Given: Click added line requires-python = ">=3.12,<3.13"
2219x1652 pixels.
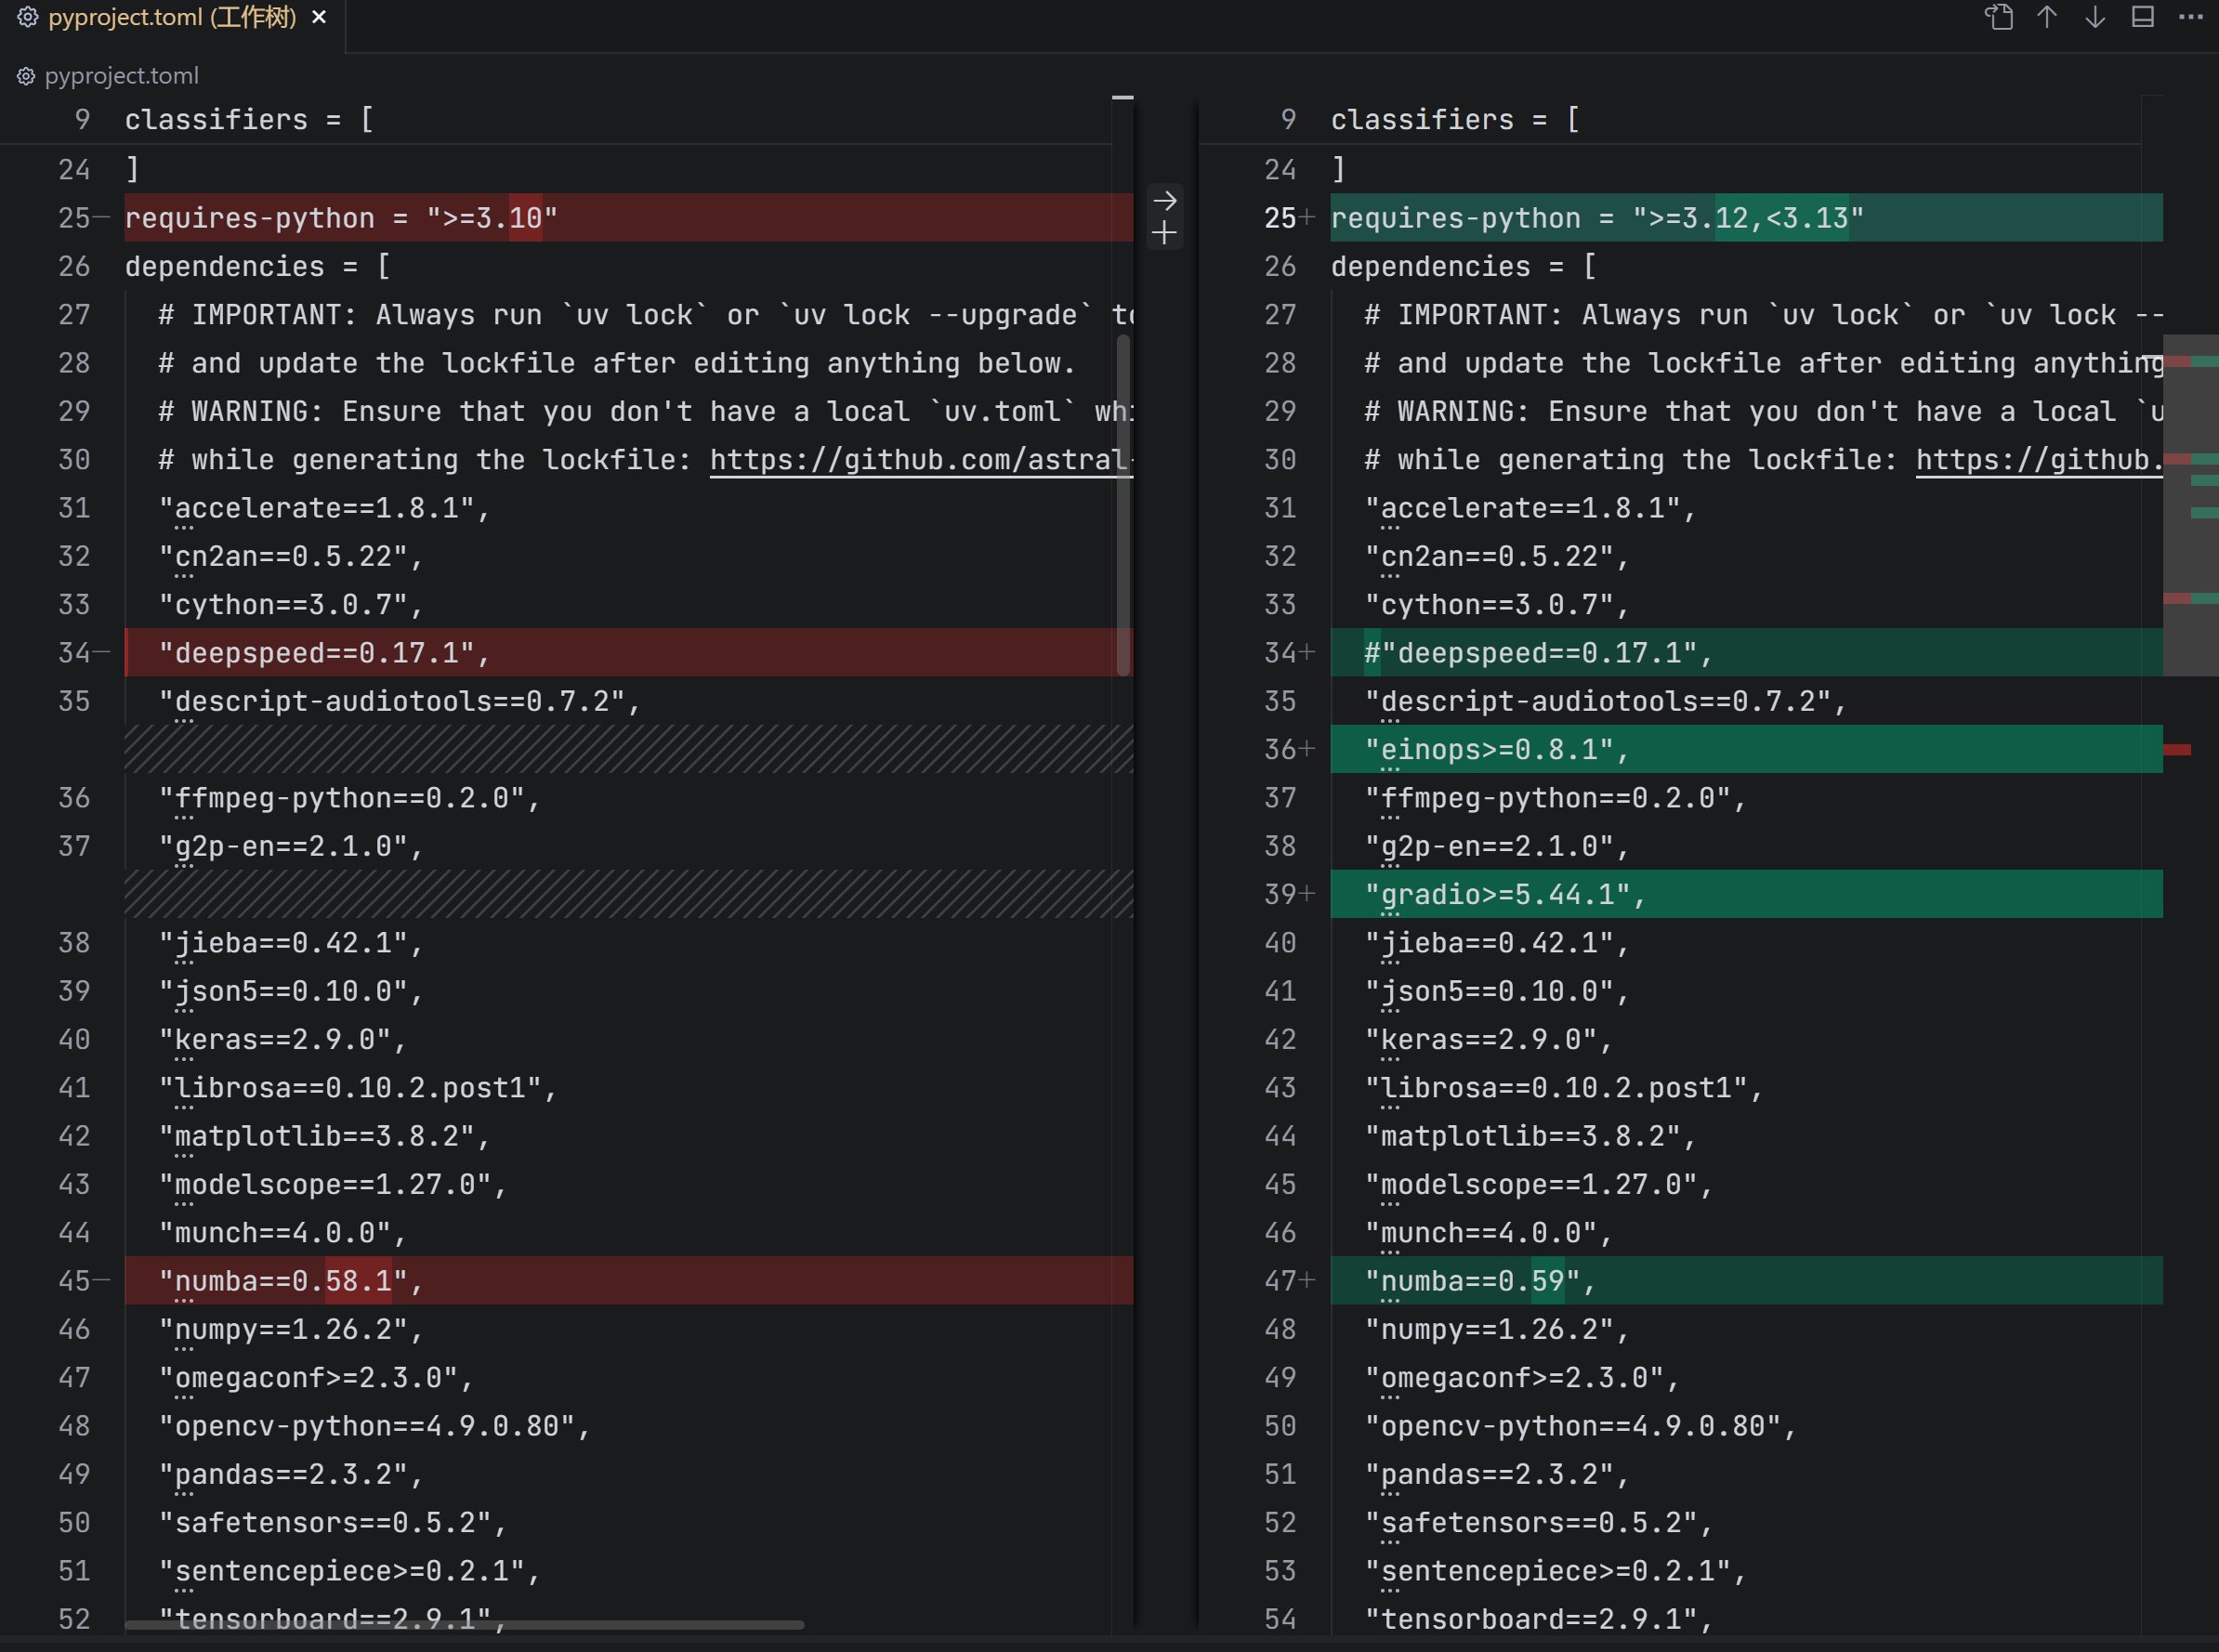Looking at the screenshot, I should click(x=1746, y=218).
